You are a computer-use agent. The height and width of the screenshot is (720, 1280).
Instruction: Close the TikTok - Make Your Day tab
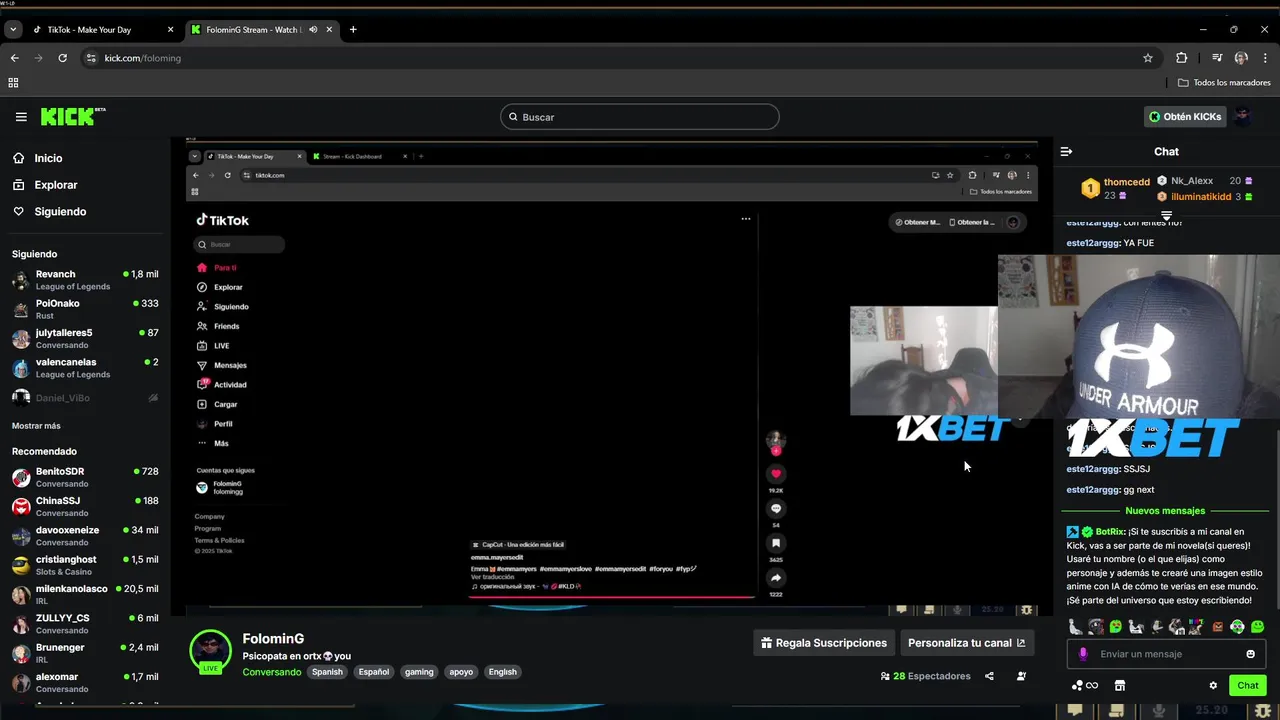coord(170,30)
